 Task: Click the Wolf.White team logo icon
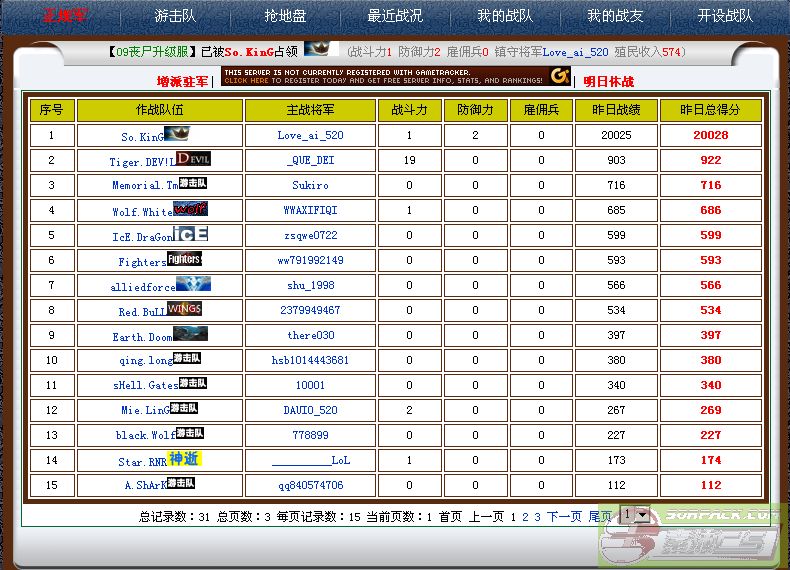190,209
